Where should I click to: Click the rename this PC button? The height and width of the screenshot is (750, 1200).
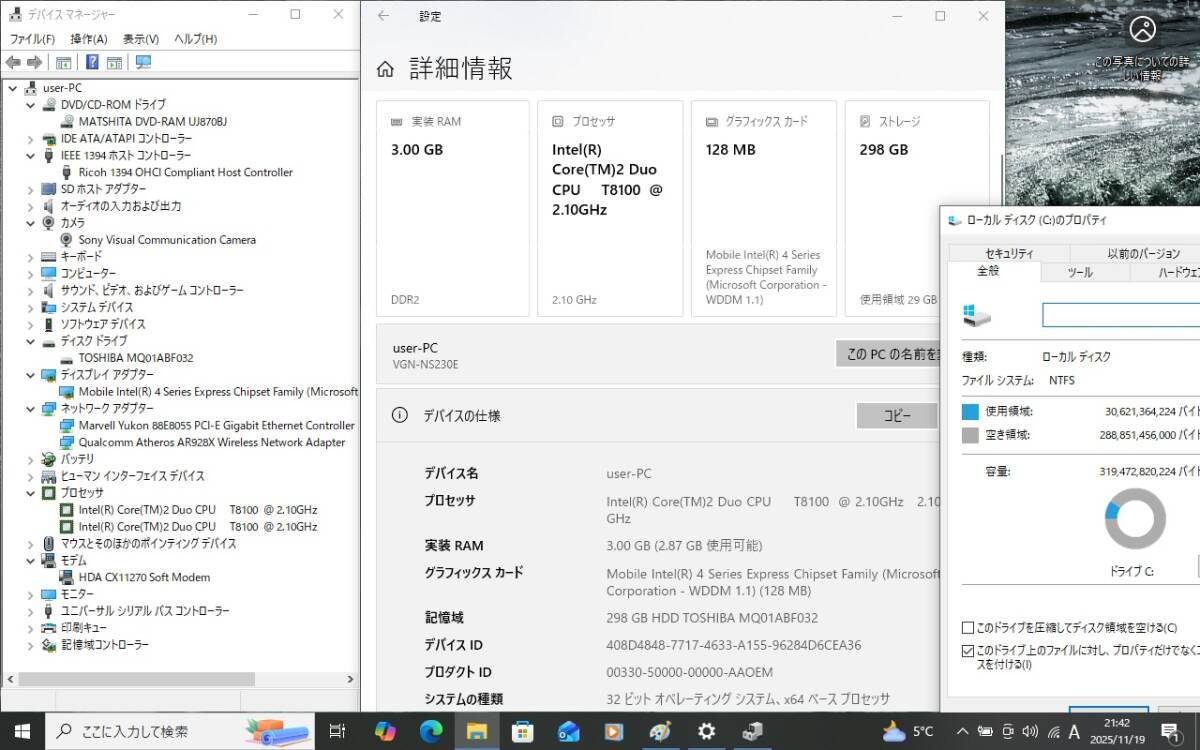[x=890, y=354]
